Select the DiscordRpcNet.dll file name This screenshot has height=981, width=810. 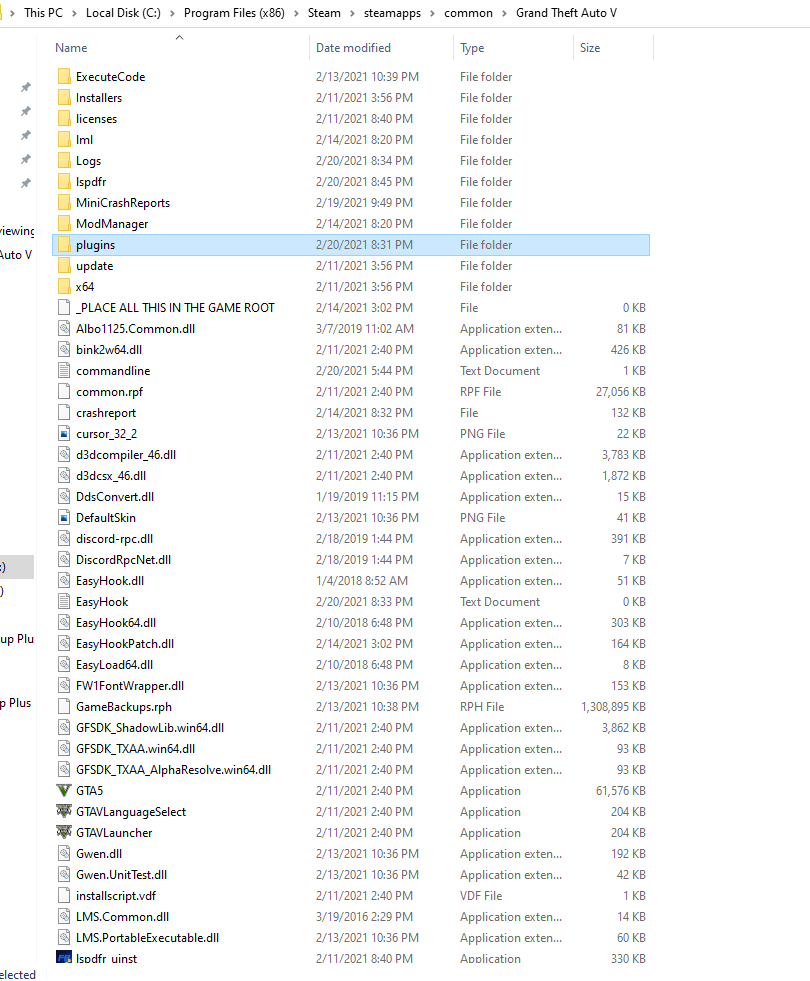(x=123, y=560)
